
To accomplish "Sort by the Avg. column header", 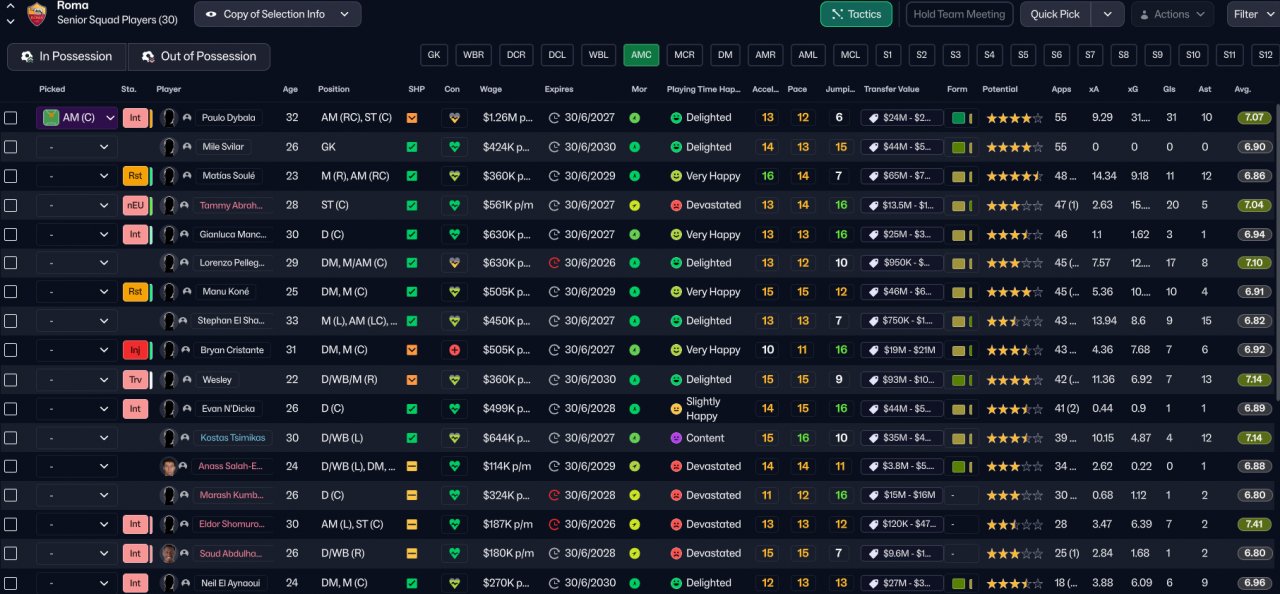I will coord(1243,89).
